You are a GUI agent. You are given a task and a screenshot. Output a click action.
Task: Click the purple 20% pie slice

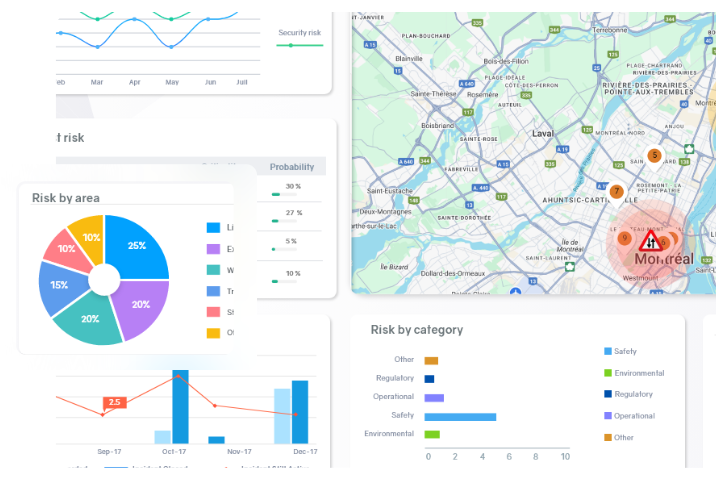(x=140, y=302)
